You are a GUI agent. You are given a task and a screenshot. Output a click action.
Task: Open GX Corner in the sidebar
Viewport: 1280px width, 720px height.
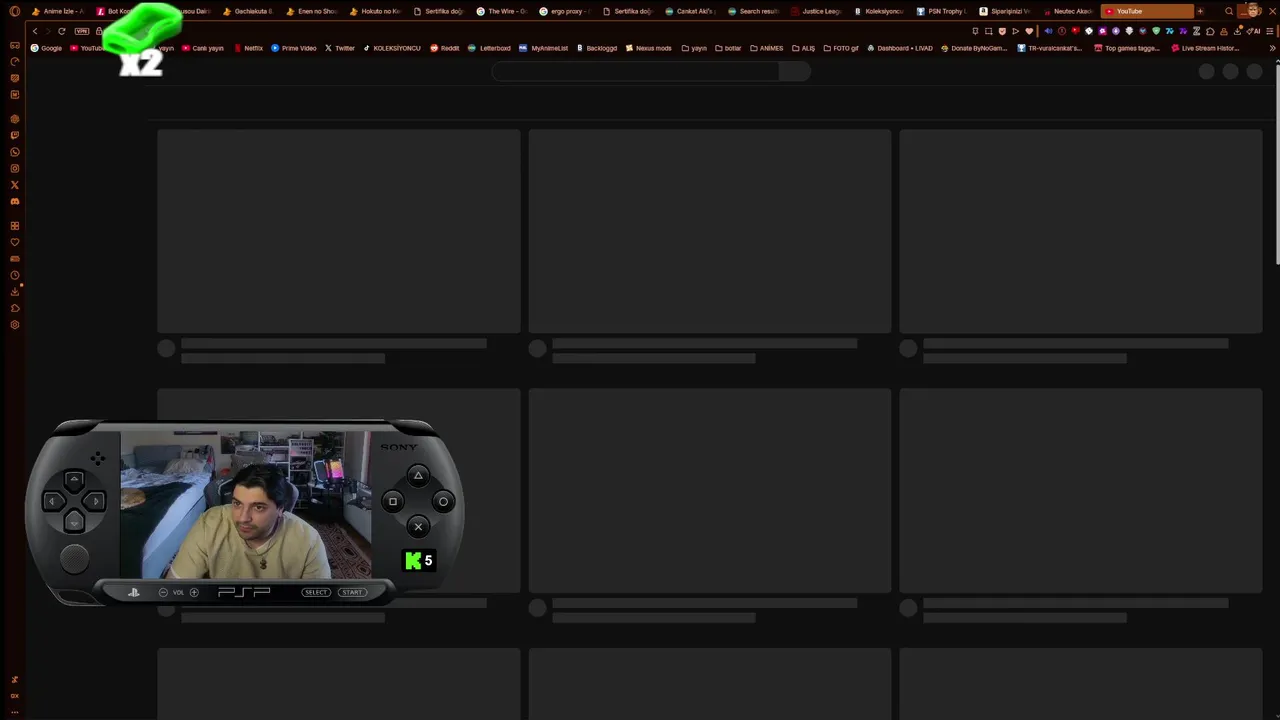click(x=14, y=46)
